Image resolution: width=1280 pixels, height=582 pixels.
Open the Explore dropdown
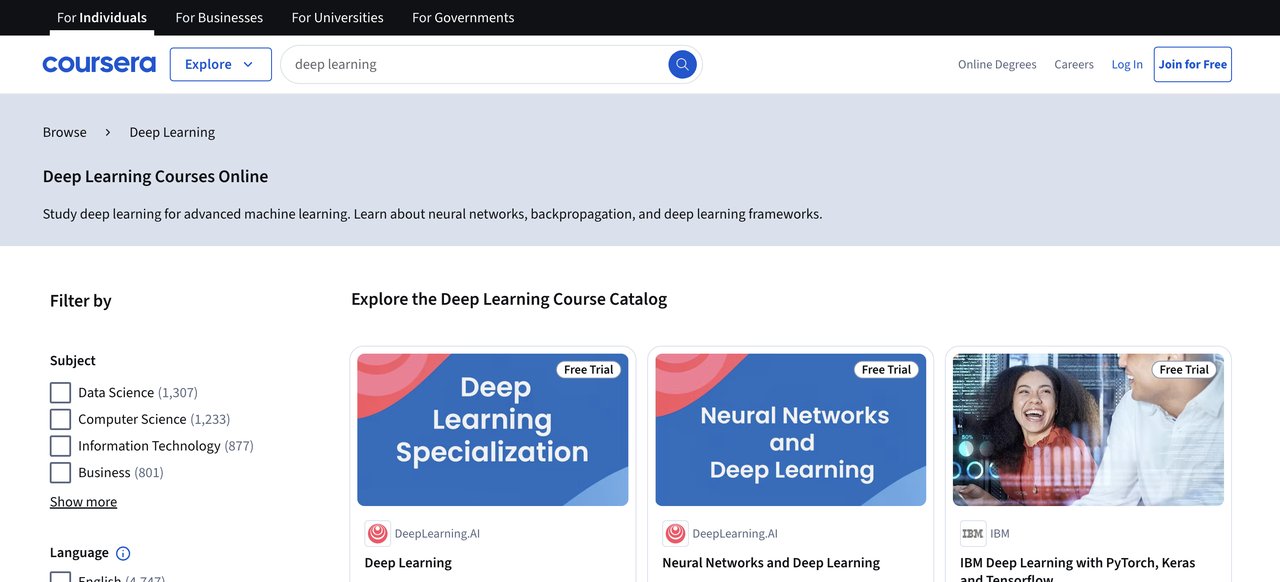coord(221,64)
